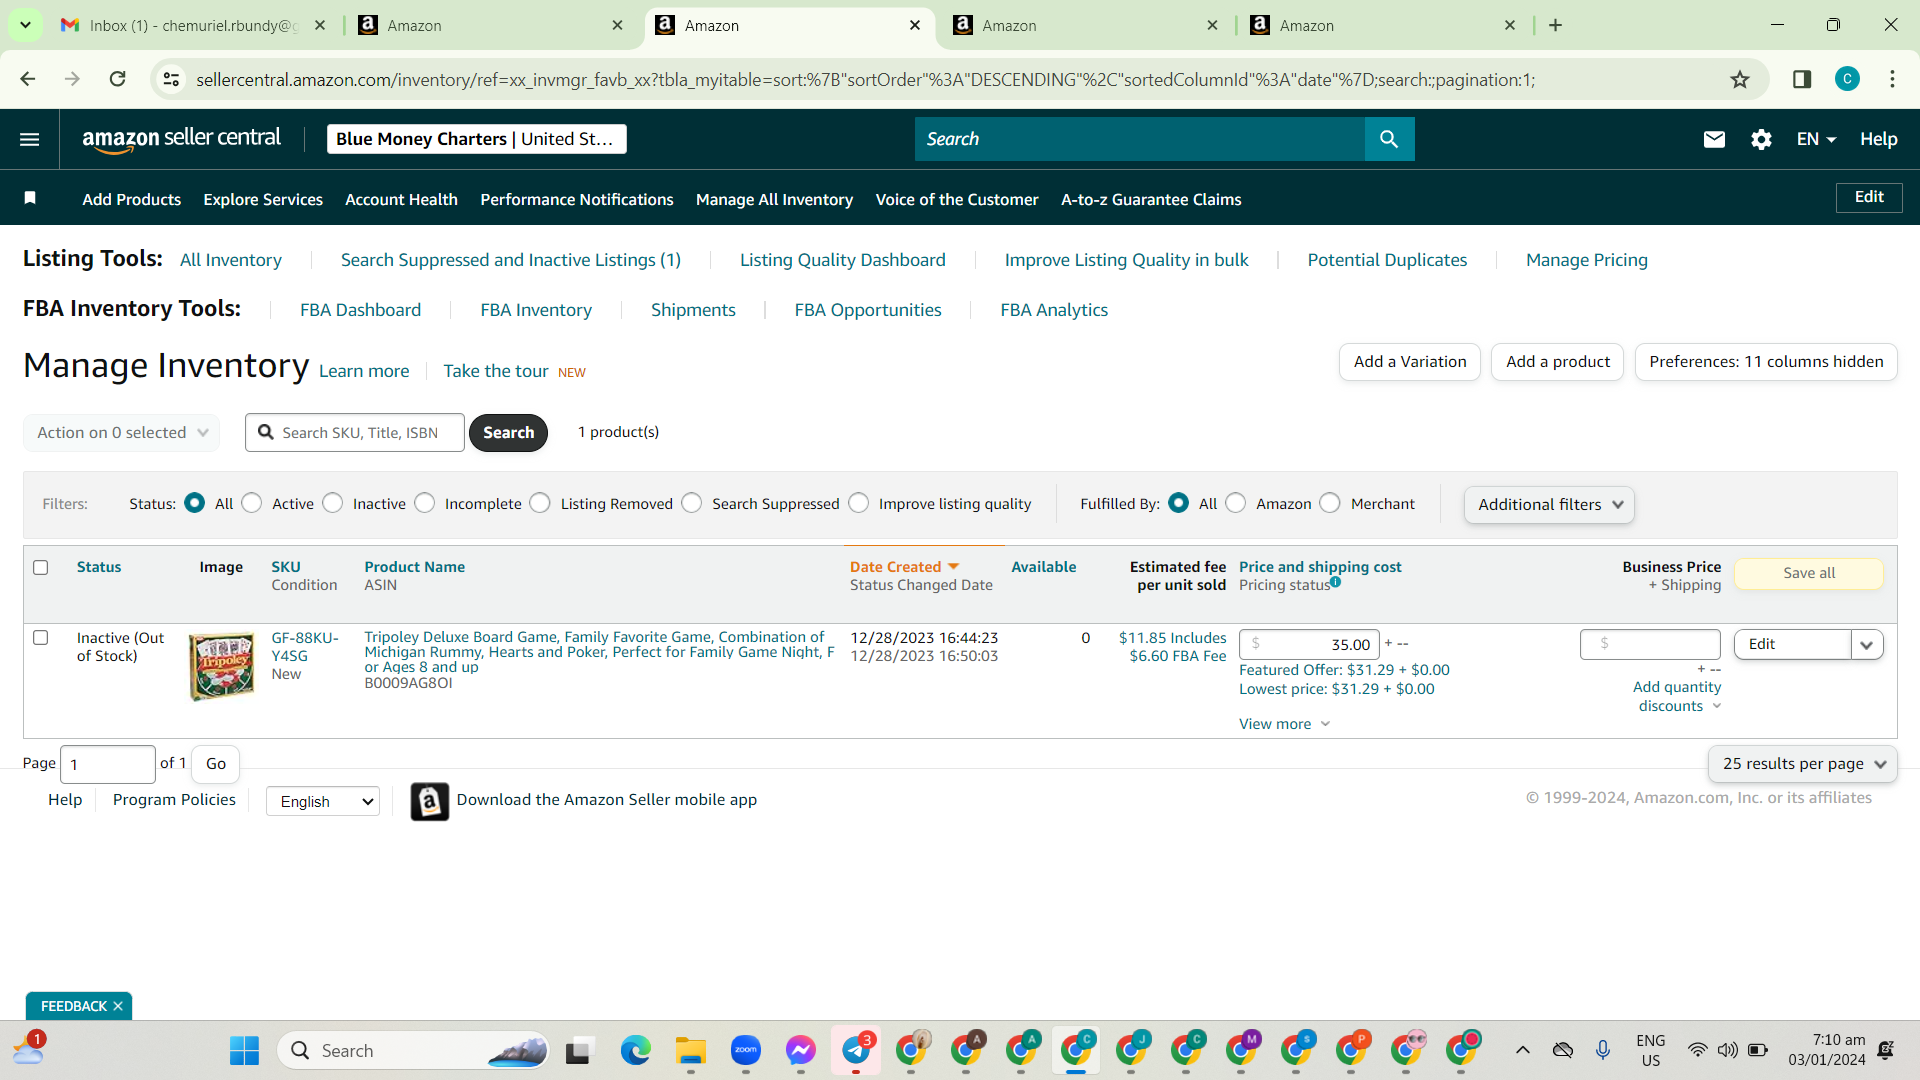Click the Amazon Seller mobile app icon
Screen dimensions: 1920x1080
coord(430,801)
